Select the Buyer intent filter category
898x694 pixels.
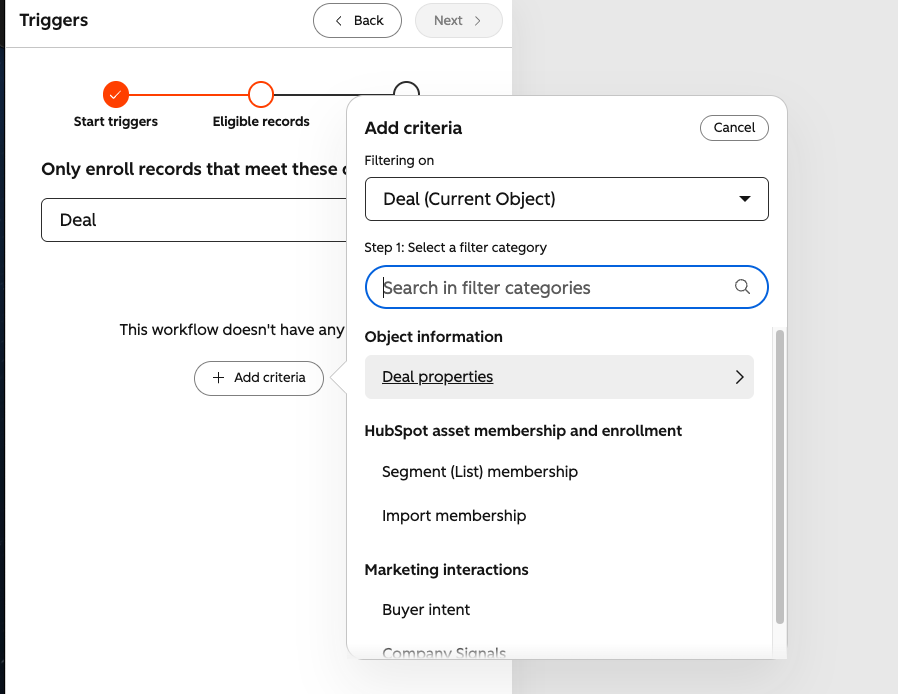tap(426, 609)
